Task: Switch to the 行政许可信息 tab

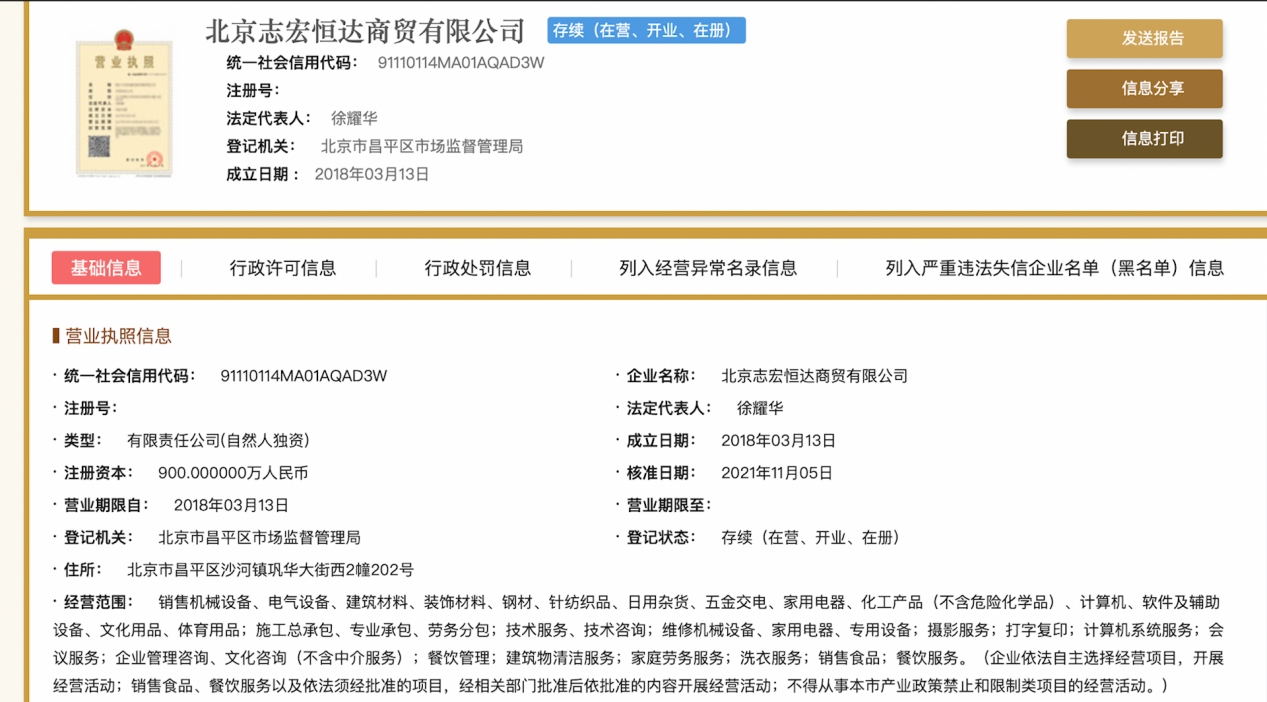Action: [283, 268]
